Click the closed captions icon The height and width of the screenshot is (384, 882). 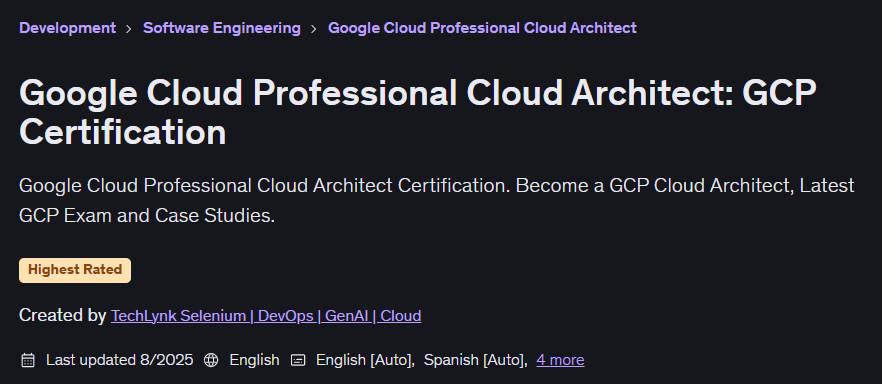coord(298,360)
